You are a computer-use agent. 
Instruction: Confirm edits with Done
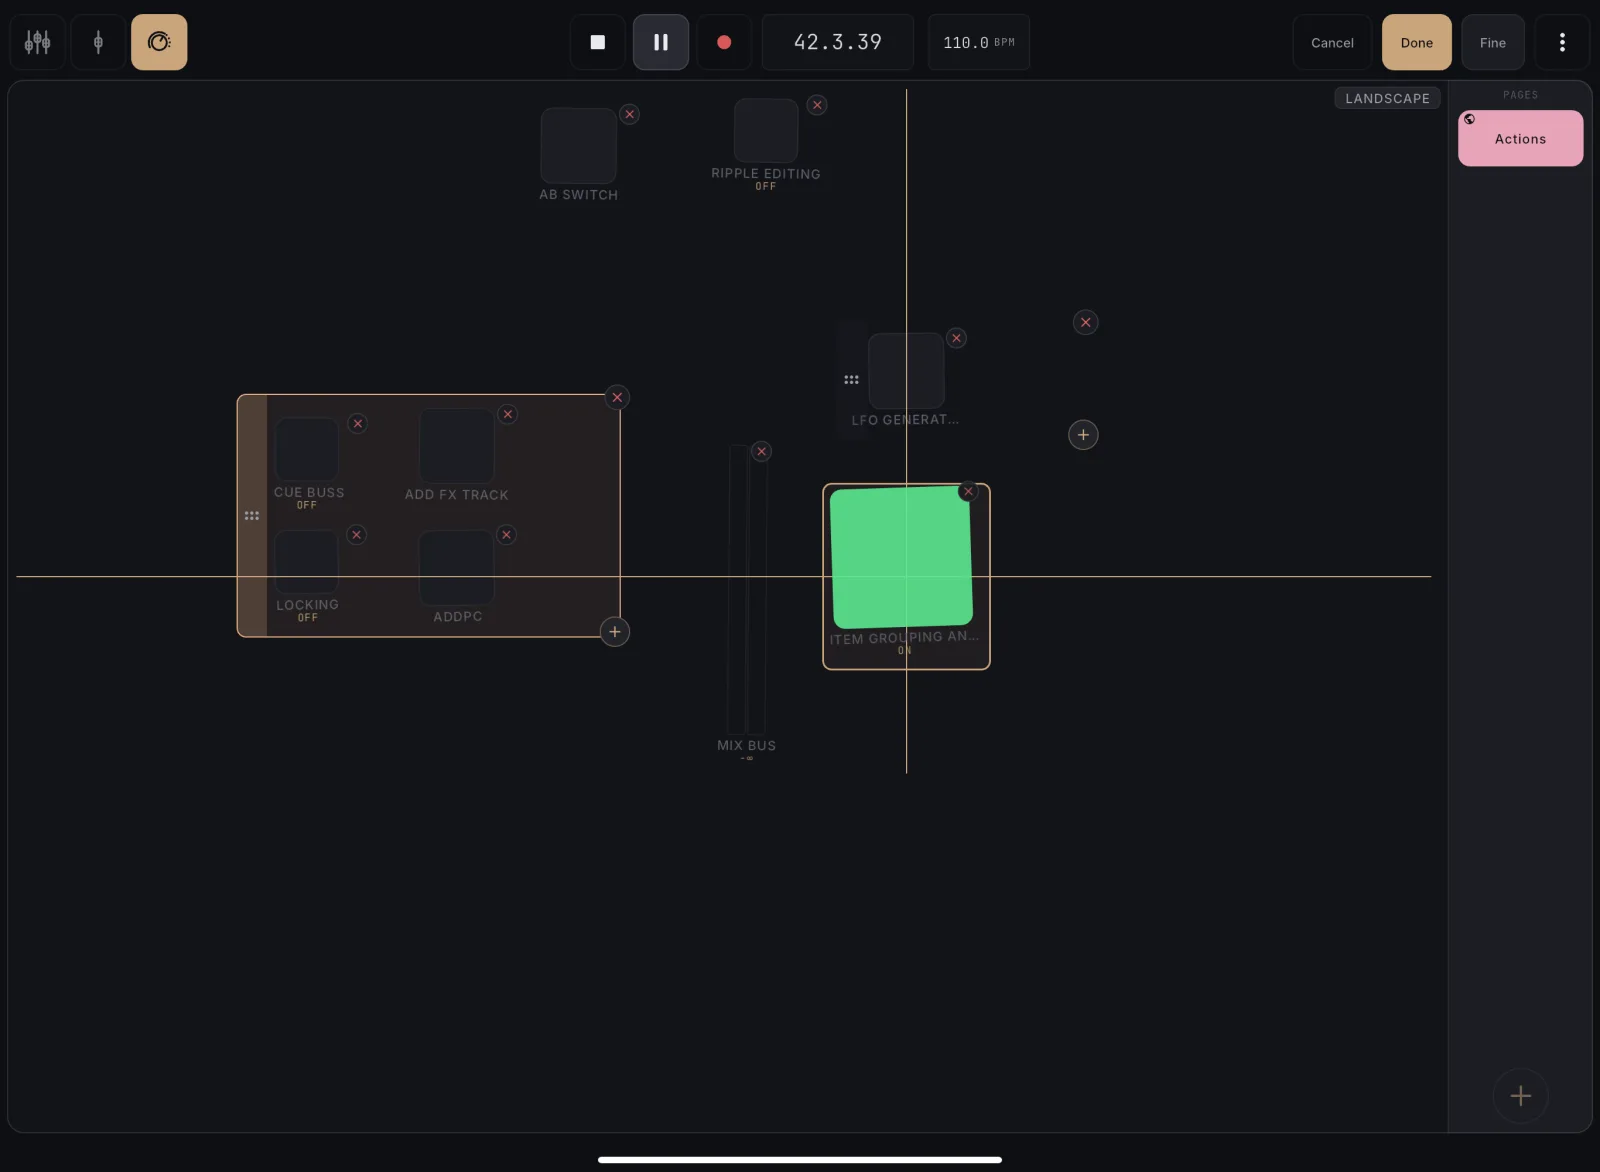(1416, 42)
